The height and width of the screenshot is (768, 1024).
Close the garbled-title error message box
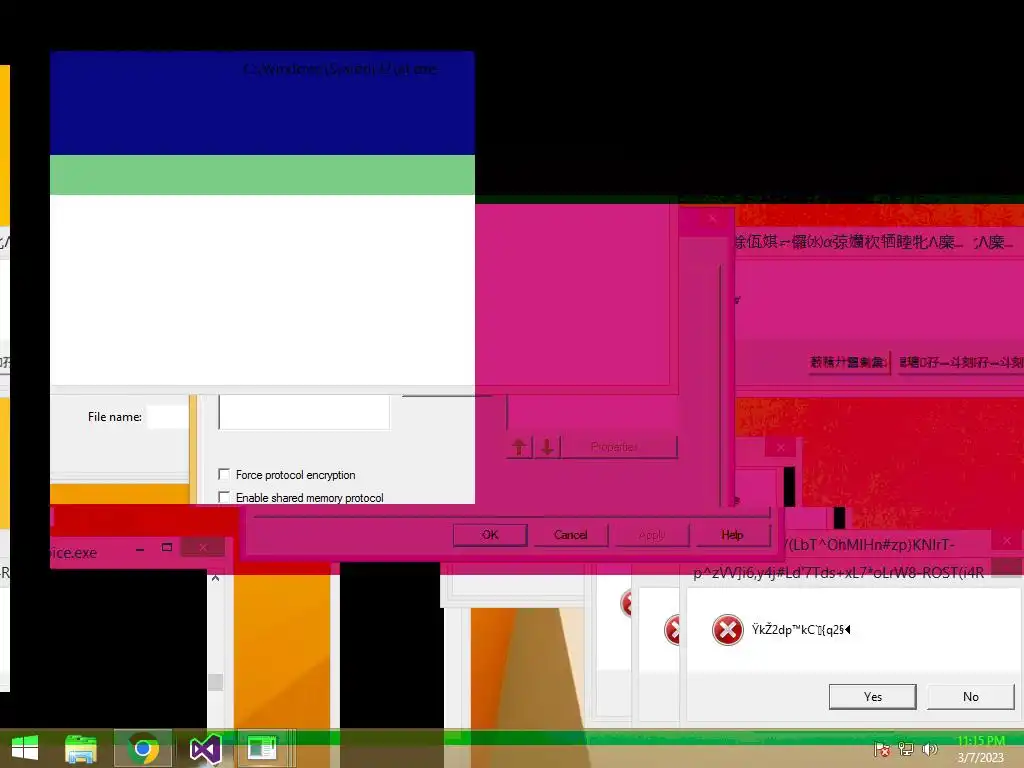(1006, 541)
